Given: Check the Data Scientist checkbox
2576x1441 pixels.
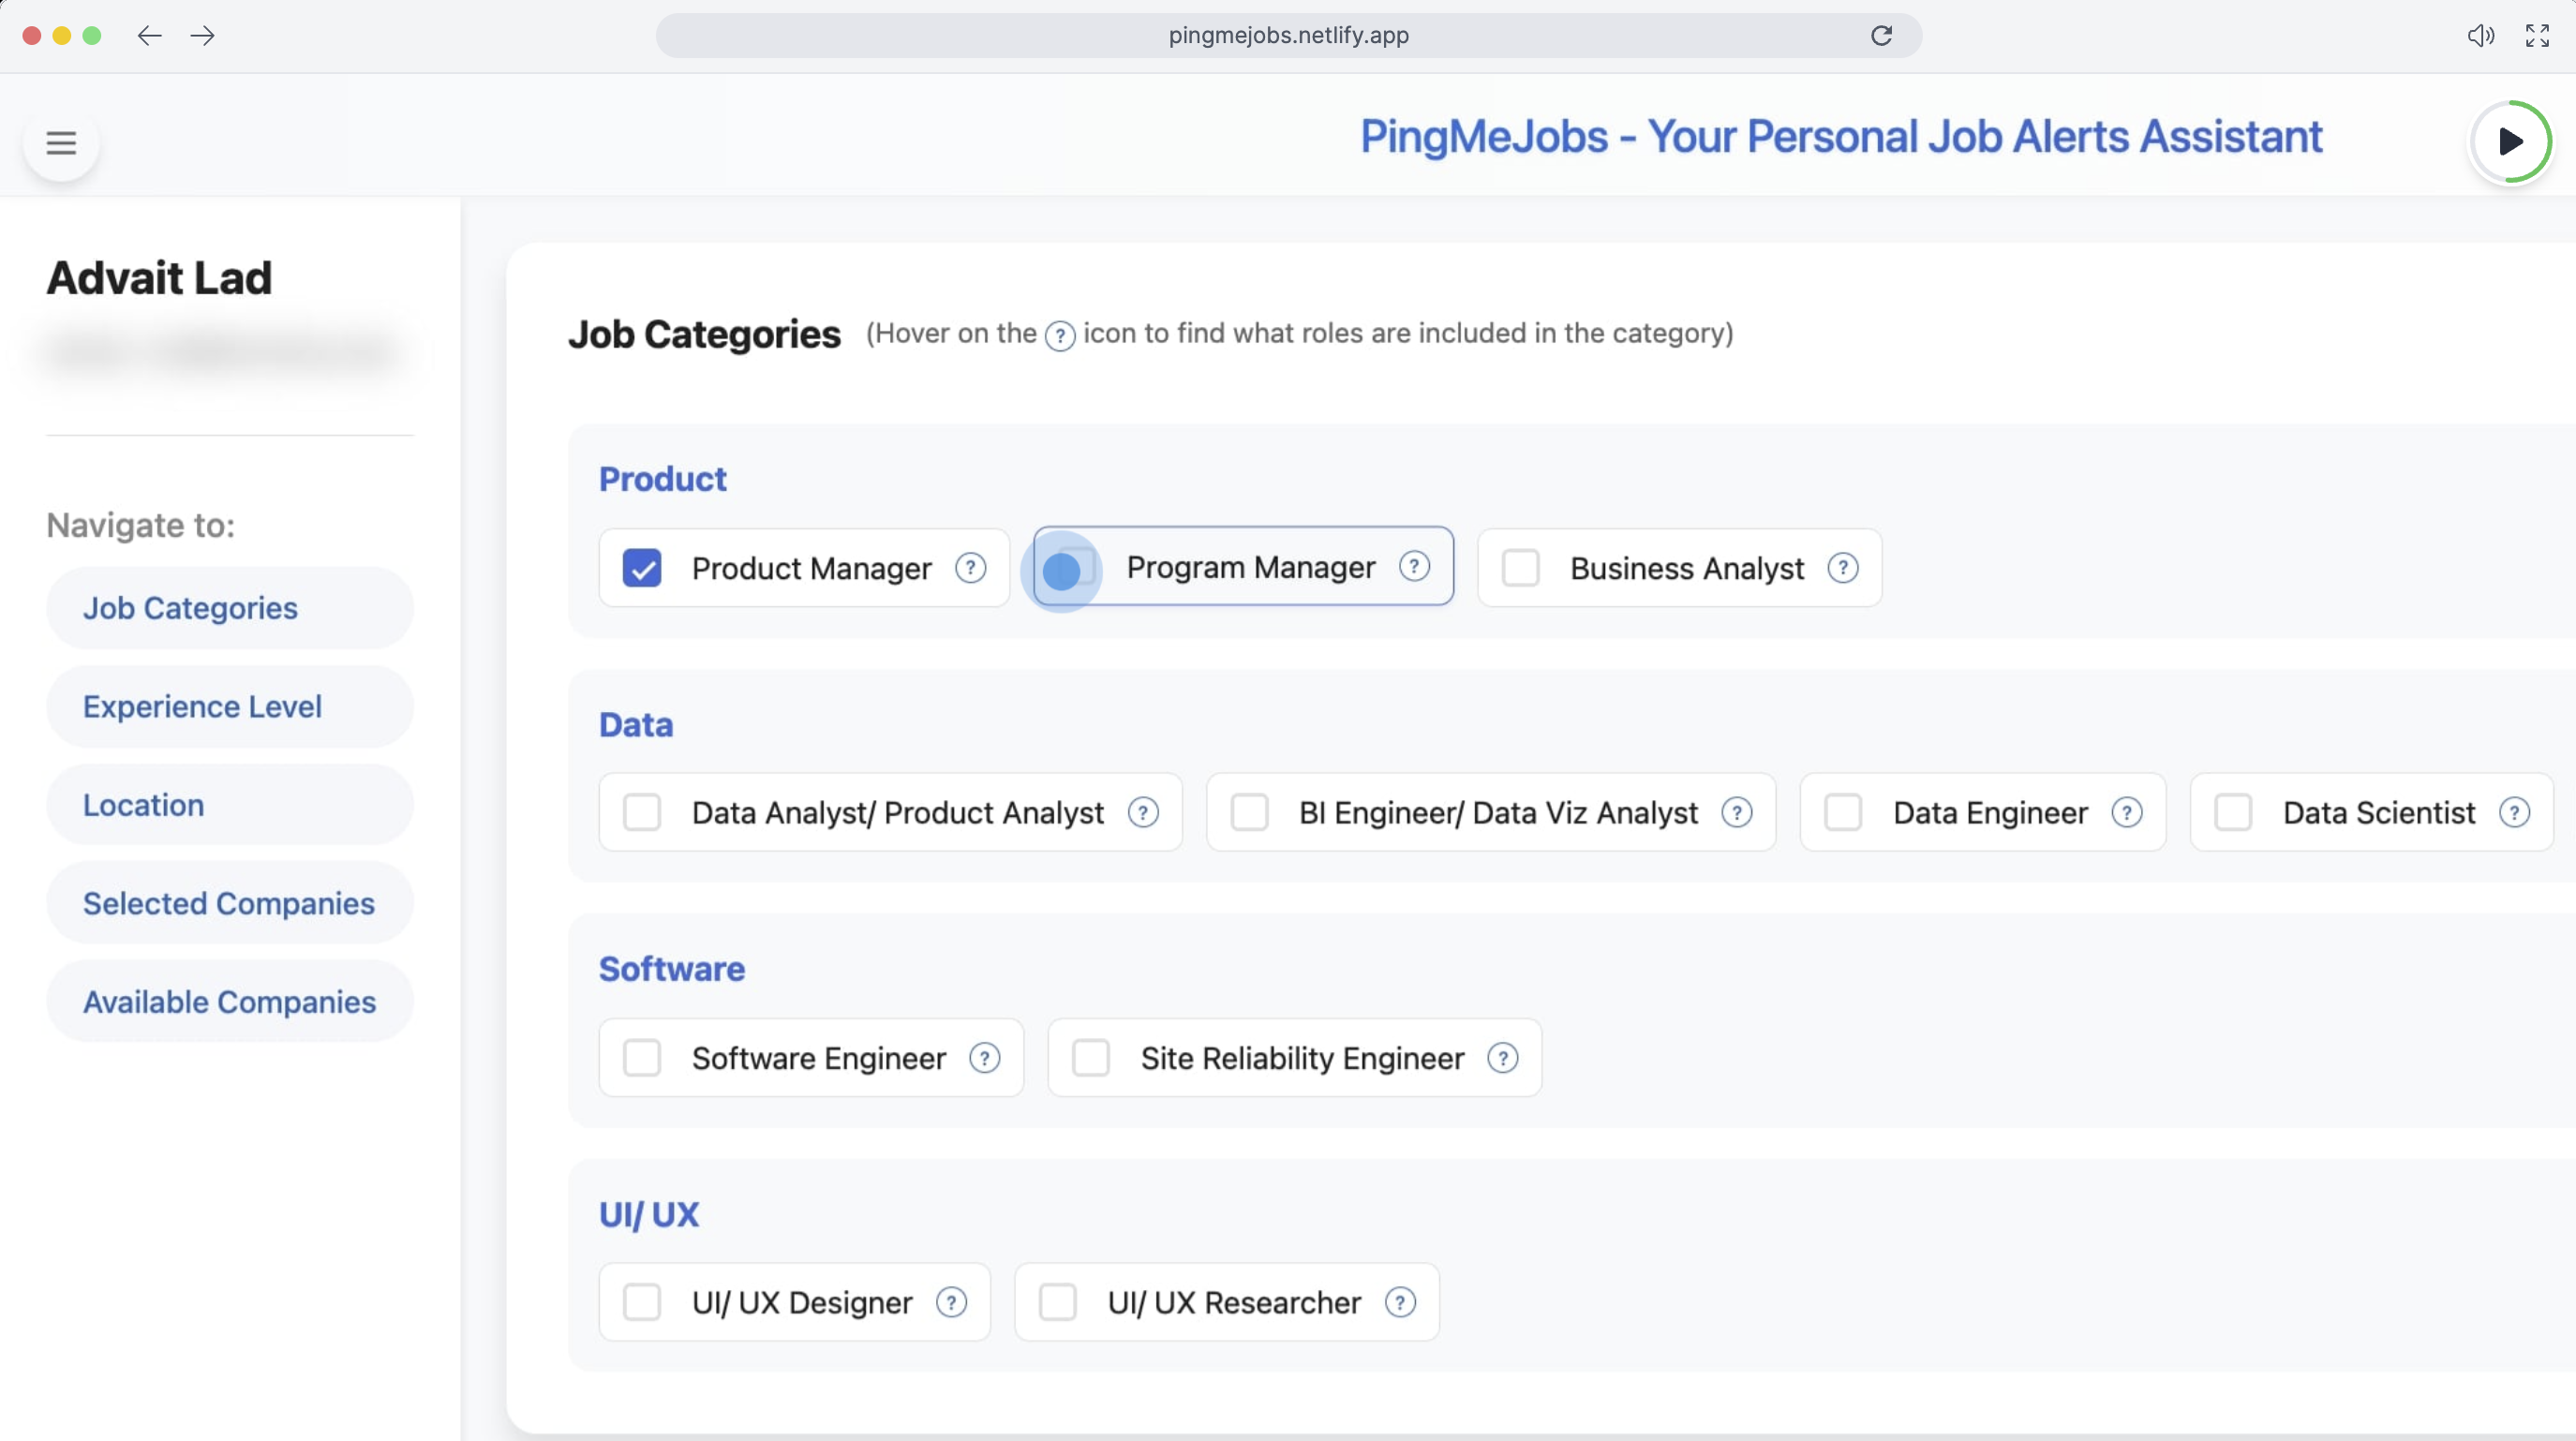Looking at the screenshot, I should pos(2233,813).
